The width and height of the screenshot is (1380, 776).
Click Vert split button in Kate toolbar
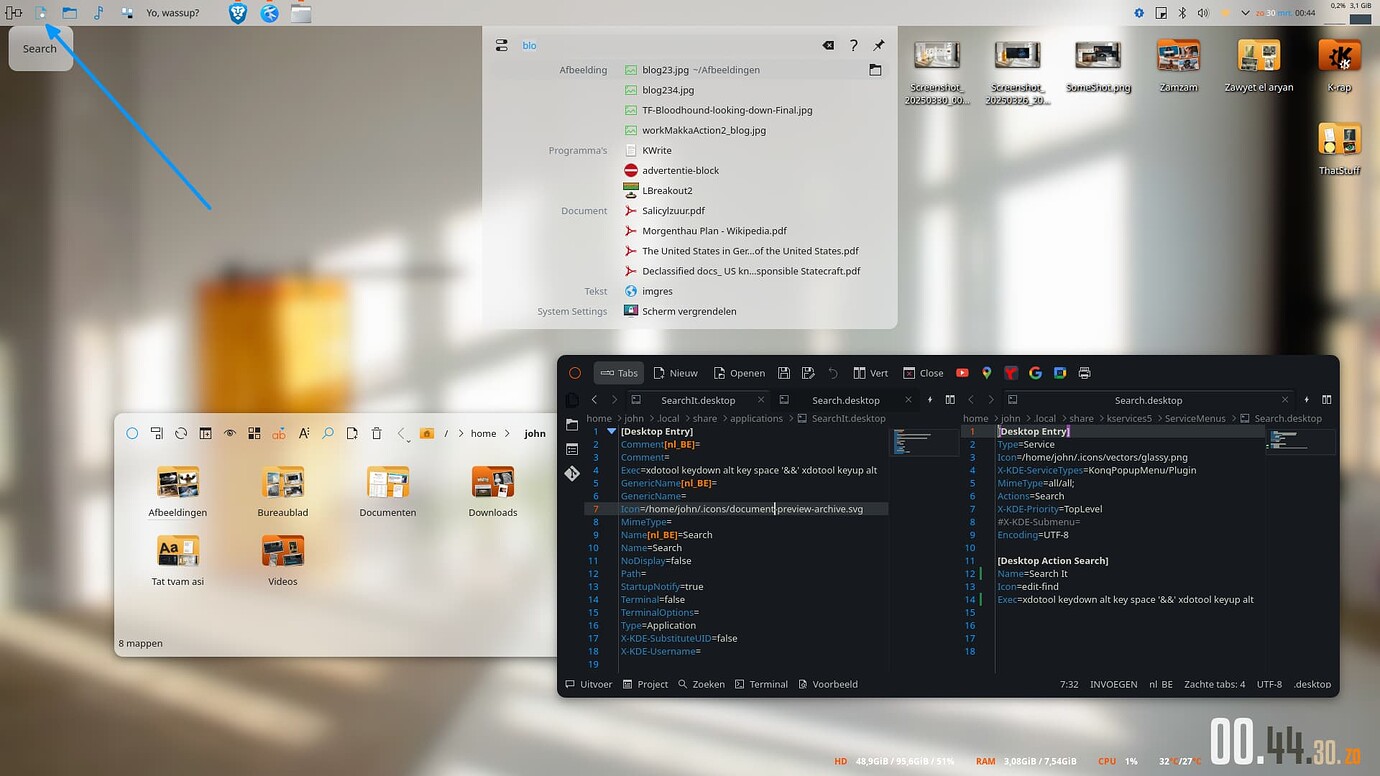pyautogui.click(x=870, y=373)
